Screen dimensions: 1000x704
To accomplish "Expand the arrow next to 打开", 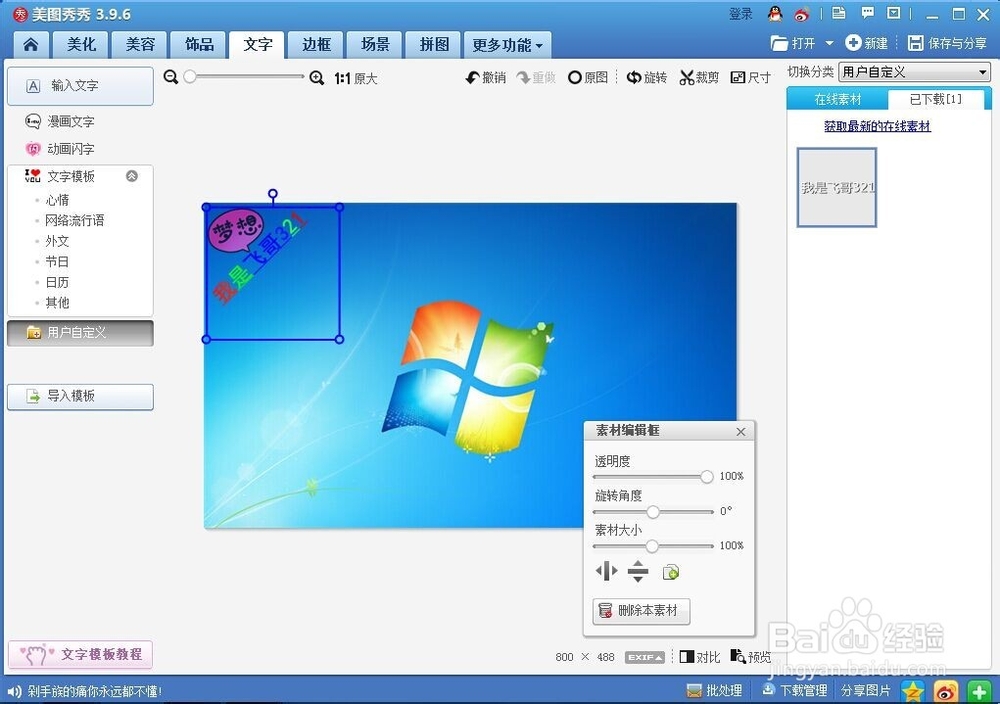I will pos(829,43).
